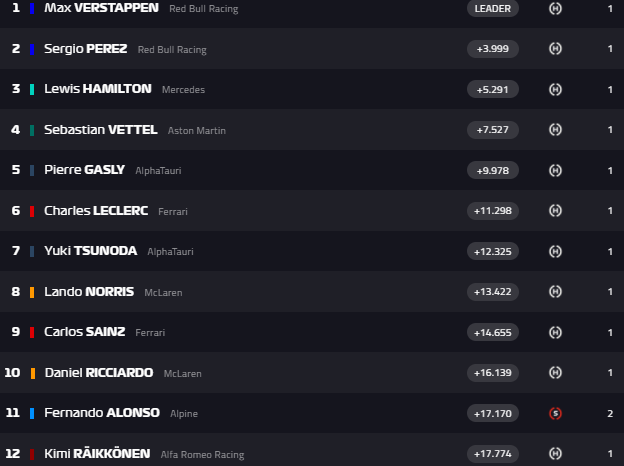Click the hard tyre icon in Räikkönen's row

click(x=555, y=453)
